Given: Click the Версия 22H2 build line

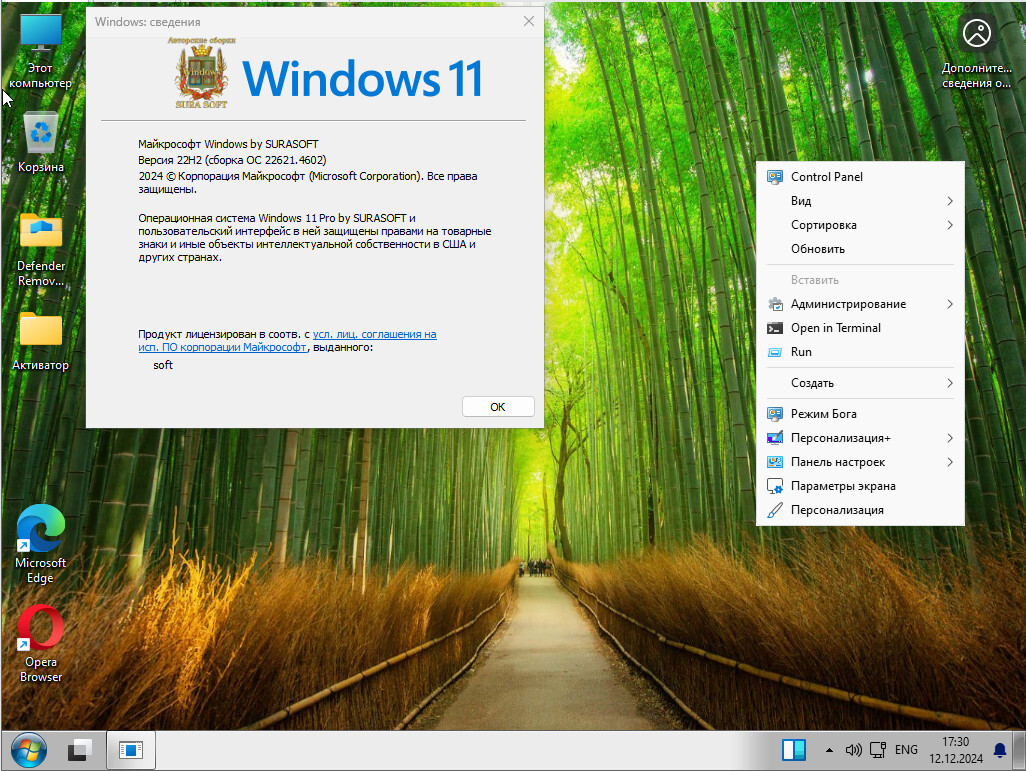Looking at the screenshot, I should (x=232, y=160).
